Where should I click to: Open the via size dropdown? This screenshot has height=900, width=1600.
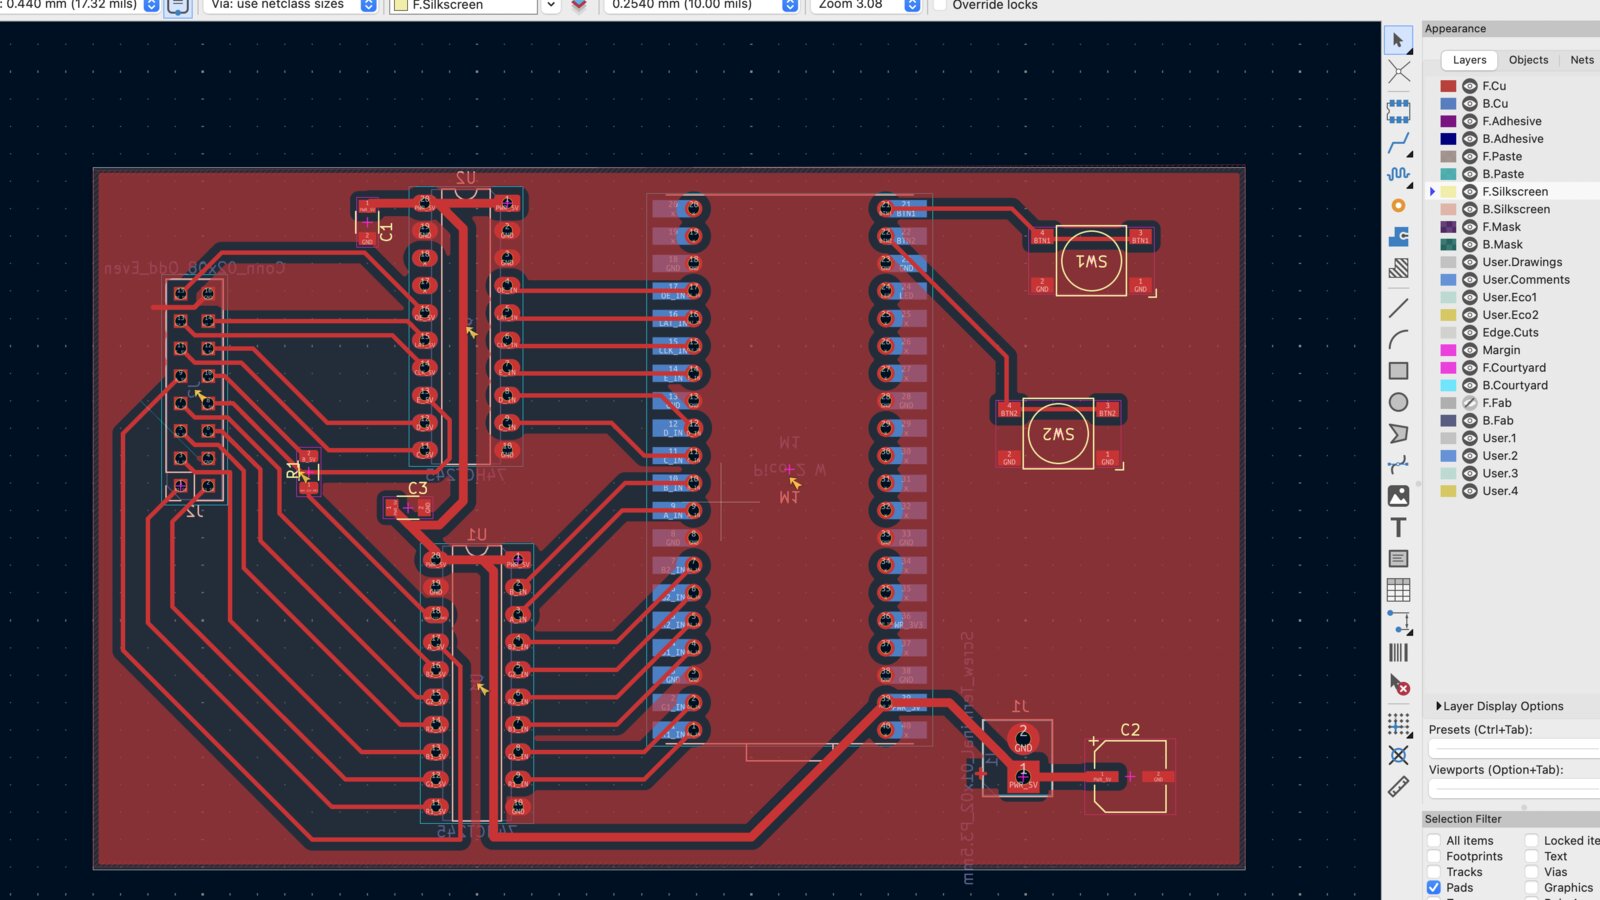(290, 5)
